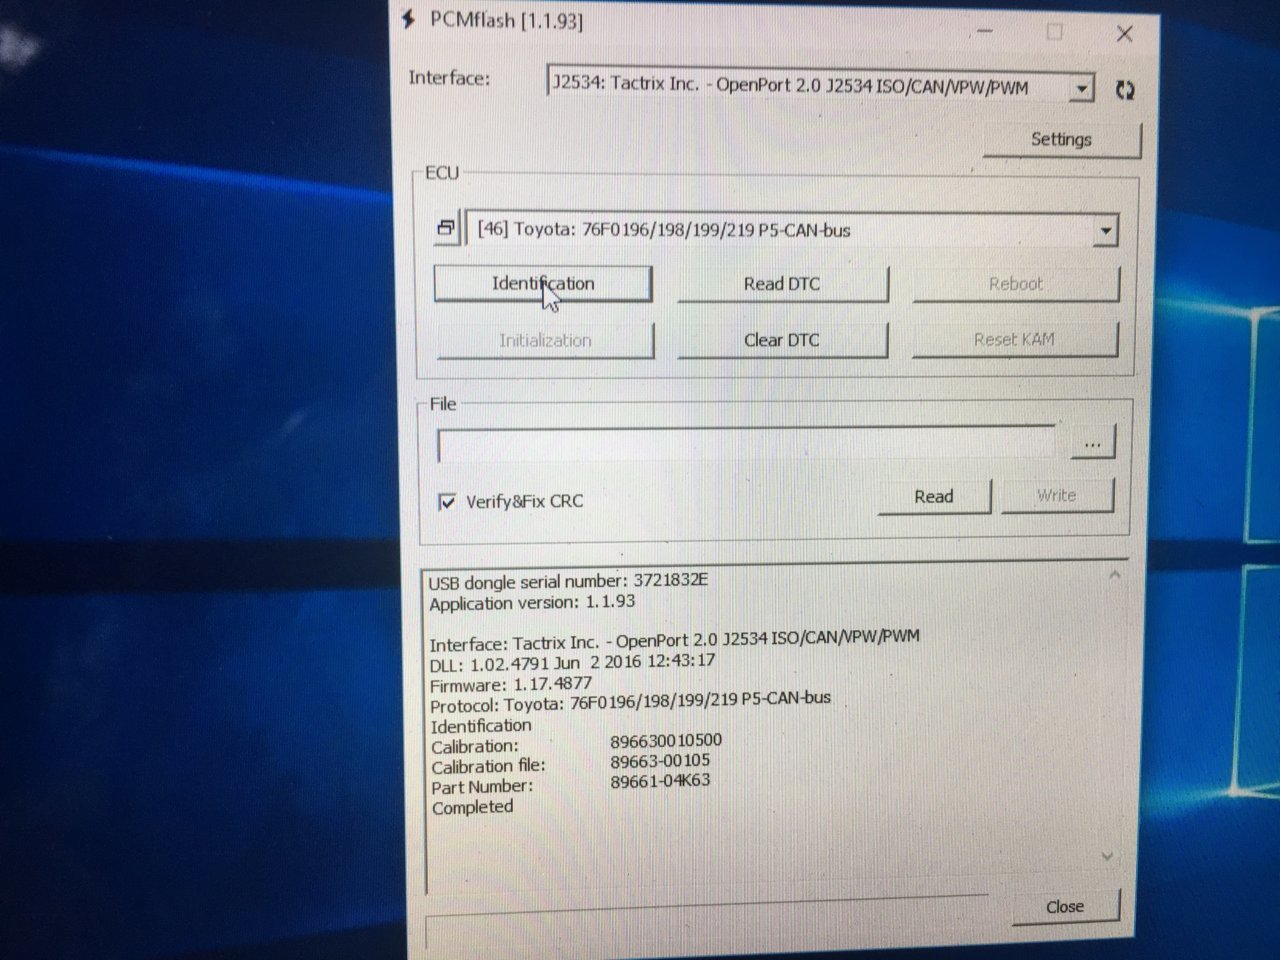Select the J2534 Tactrix OpenPort interface combo box
Image resolution: width=1280 pixels, height=960 pixels.
click(820, 86)
